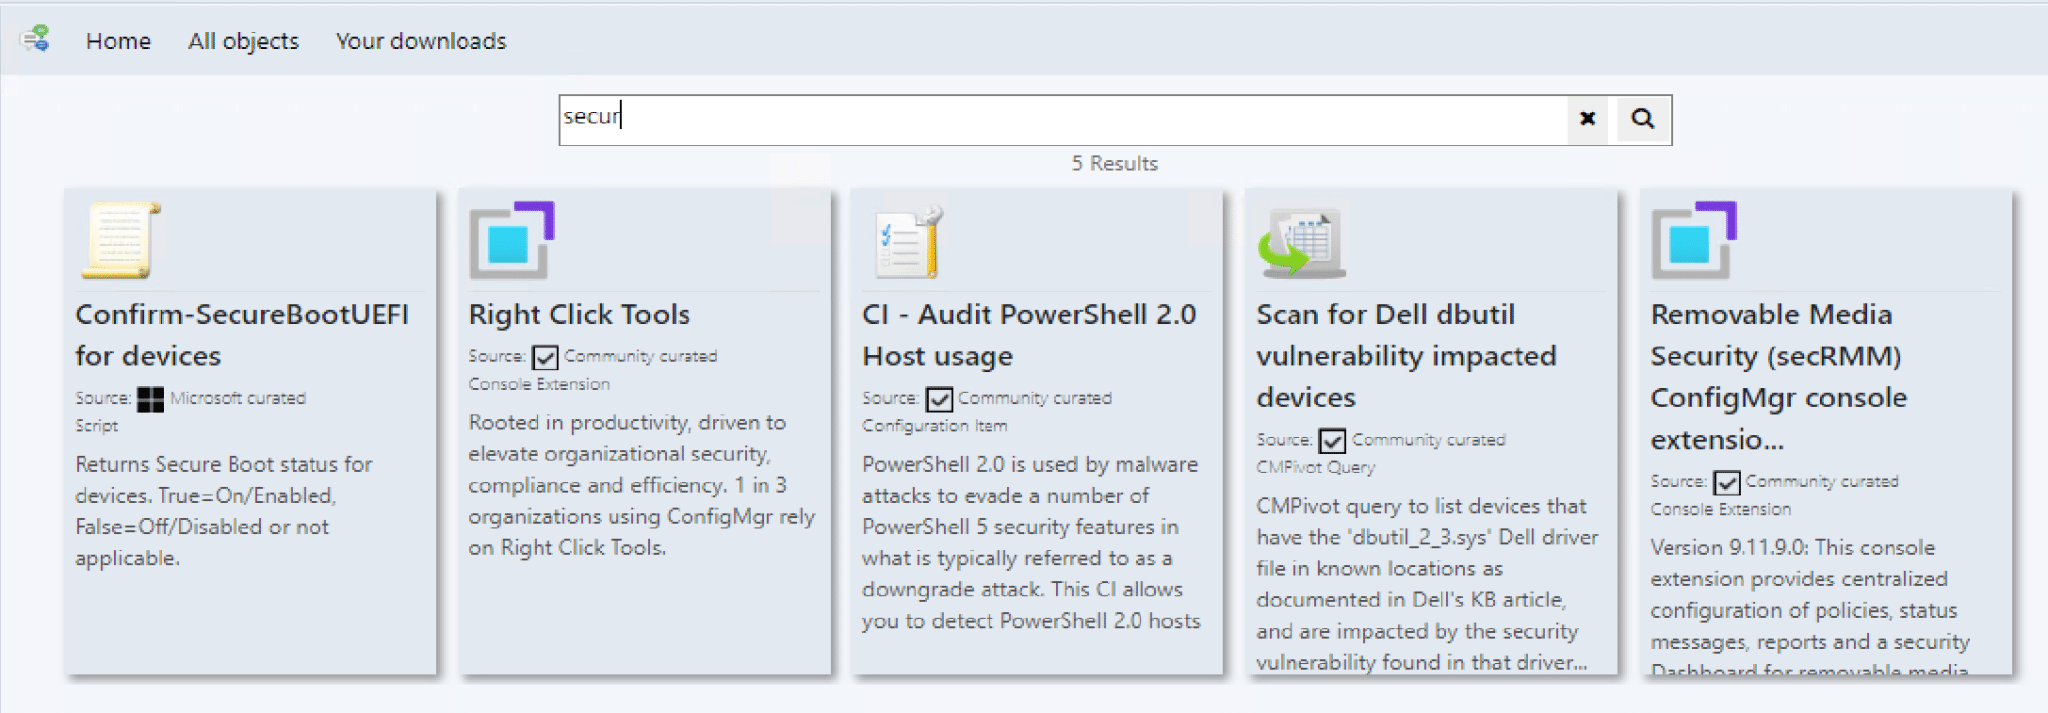Screen dimensions: 2048x713
Task: Open Removable Media Security (secRMM) title
Action: pyautogui.click(x=1778, y=377)
